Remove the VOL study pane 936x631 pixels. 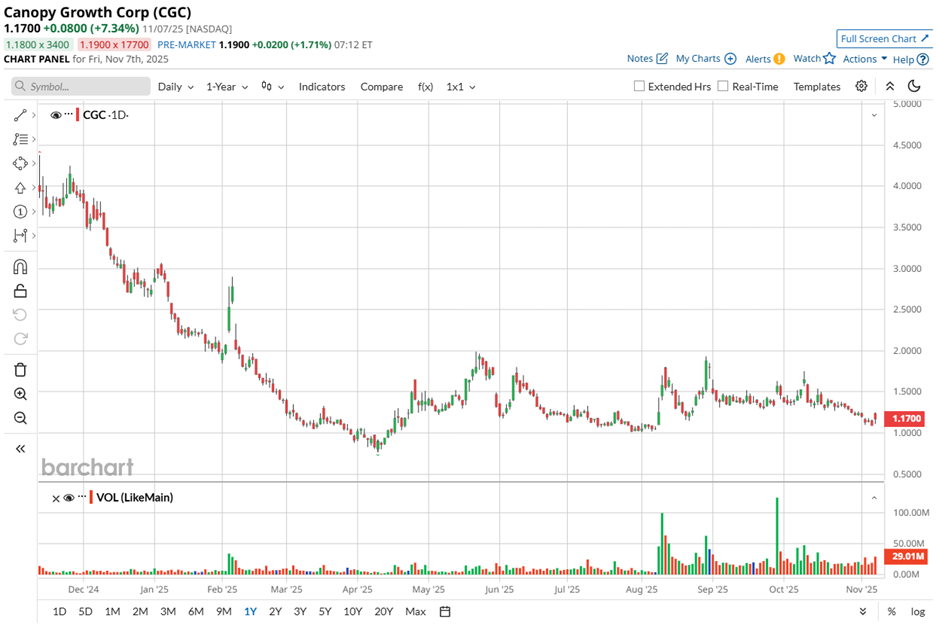pos(56,498)
